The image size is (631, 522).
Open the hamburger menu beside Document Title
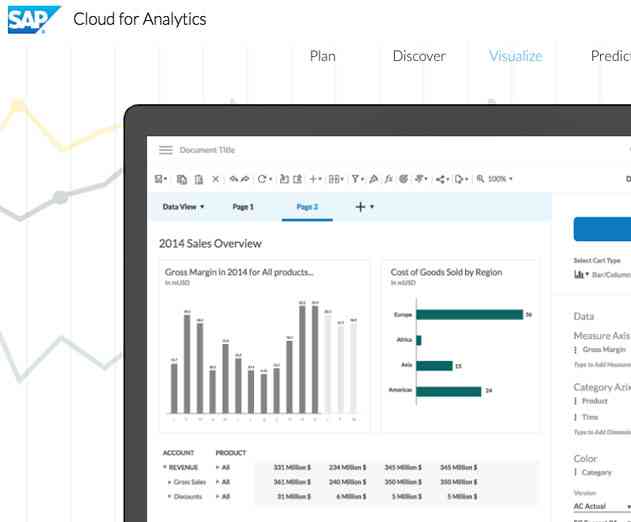[x=166, y=150]
